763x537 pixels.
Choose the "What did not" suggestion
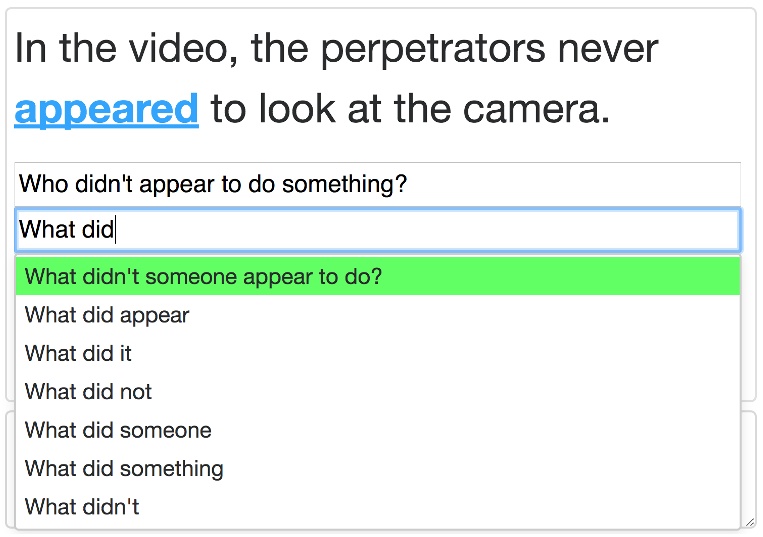[88, 392]
